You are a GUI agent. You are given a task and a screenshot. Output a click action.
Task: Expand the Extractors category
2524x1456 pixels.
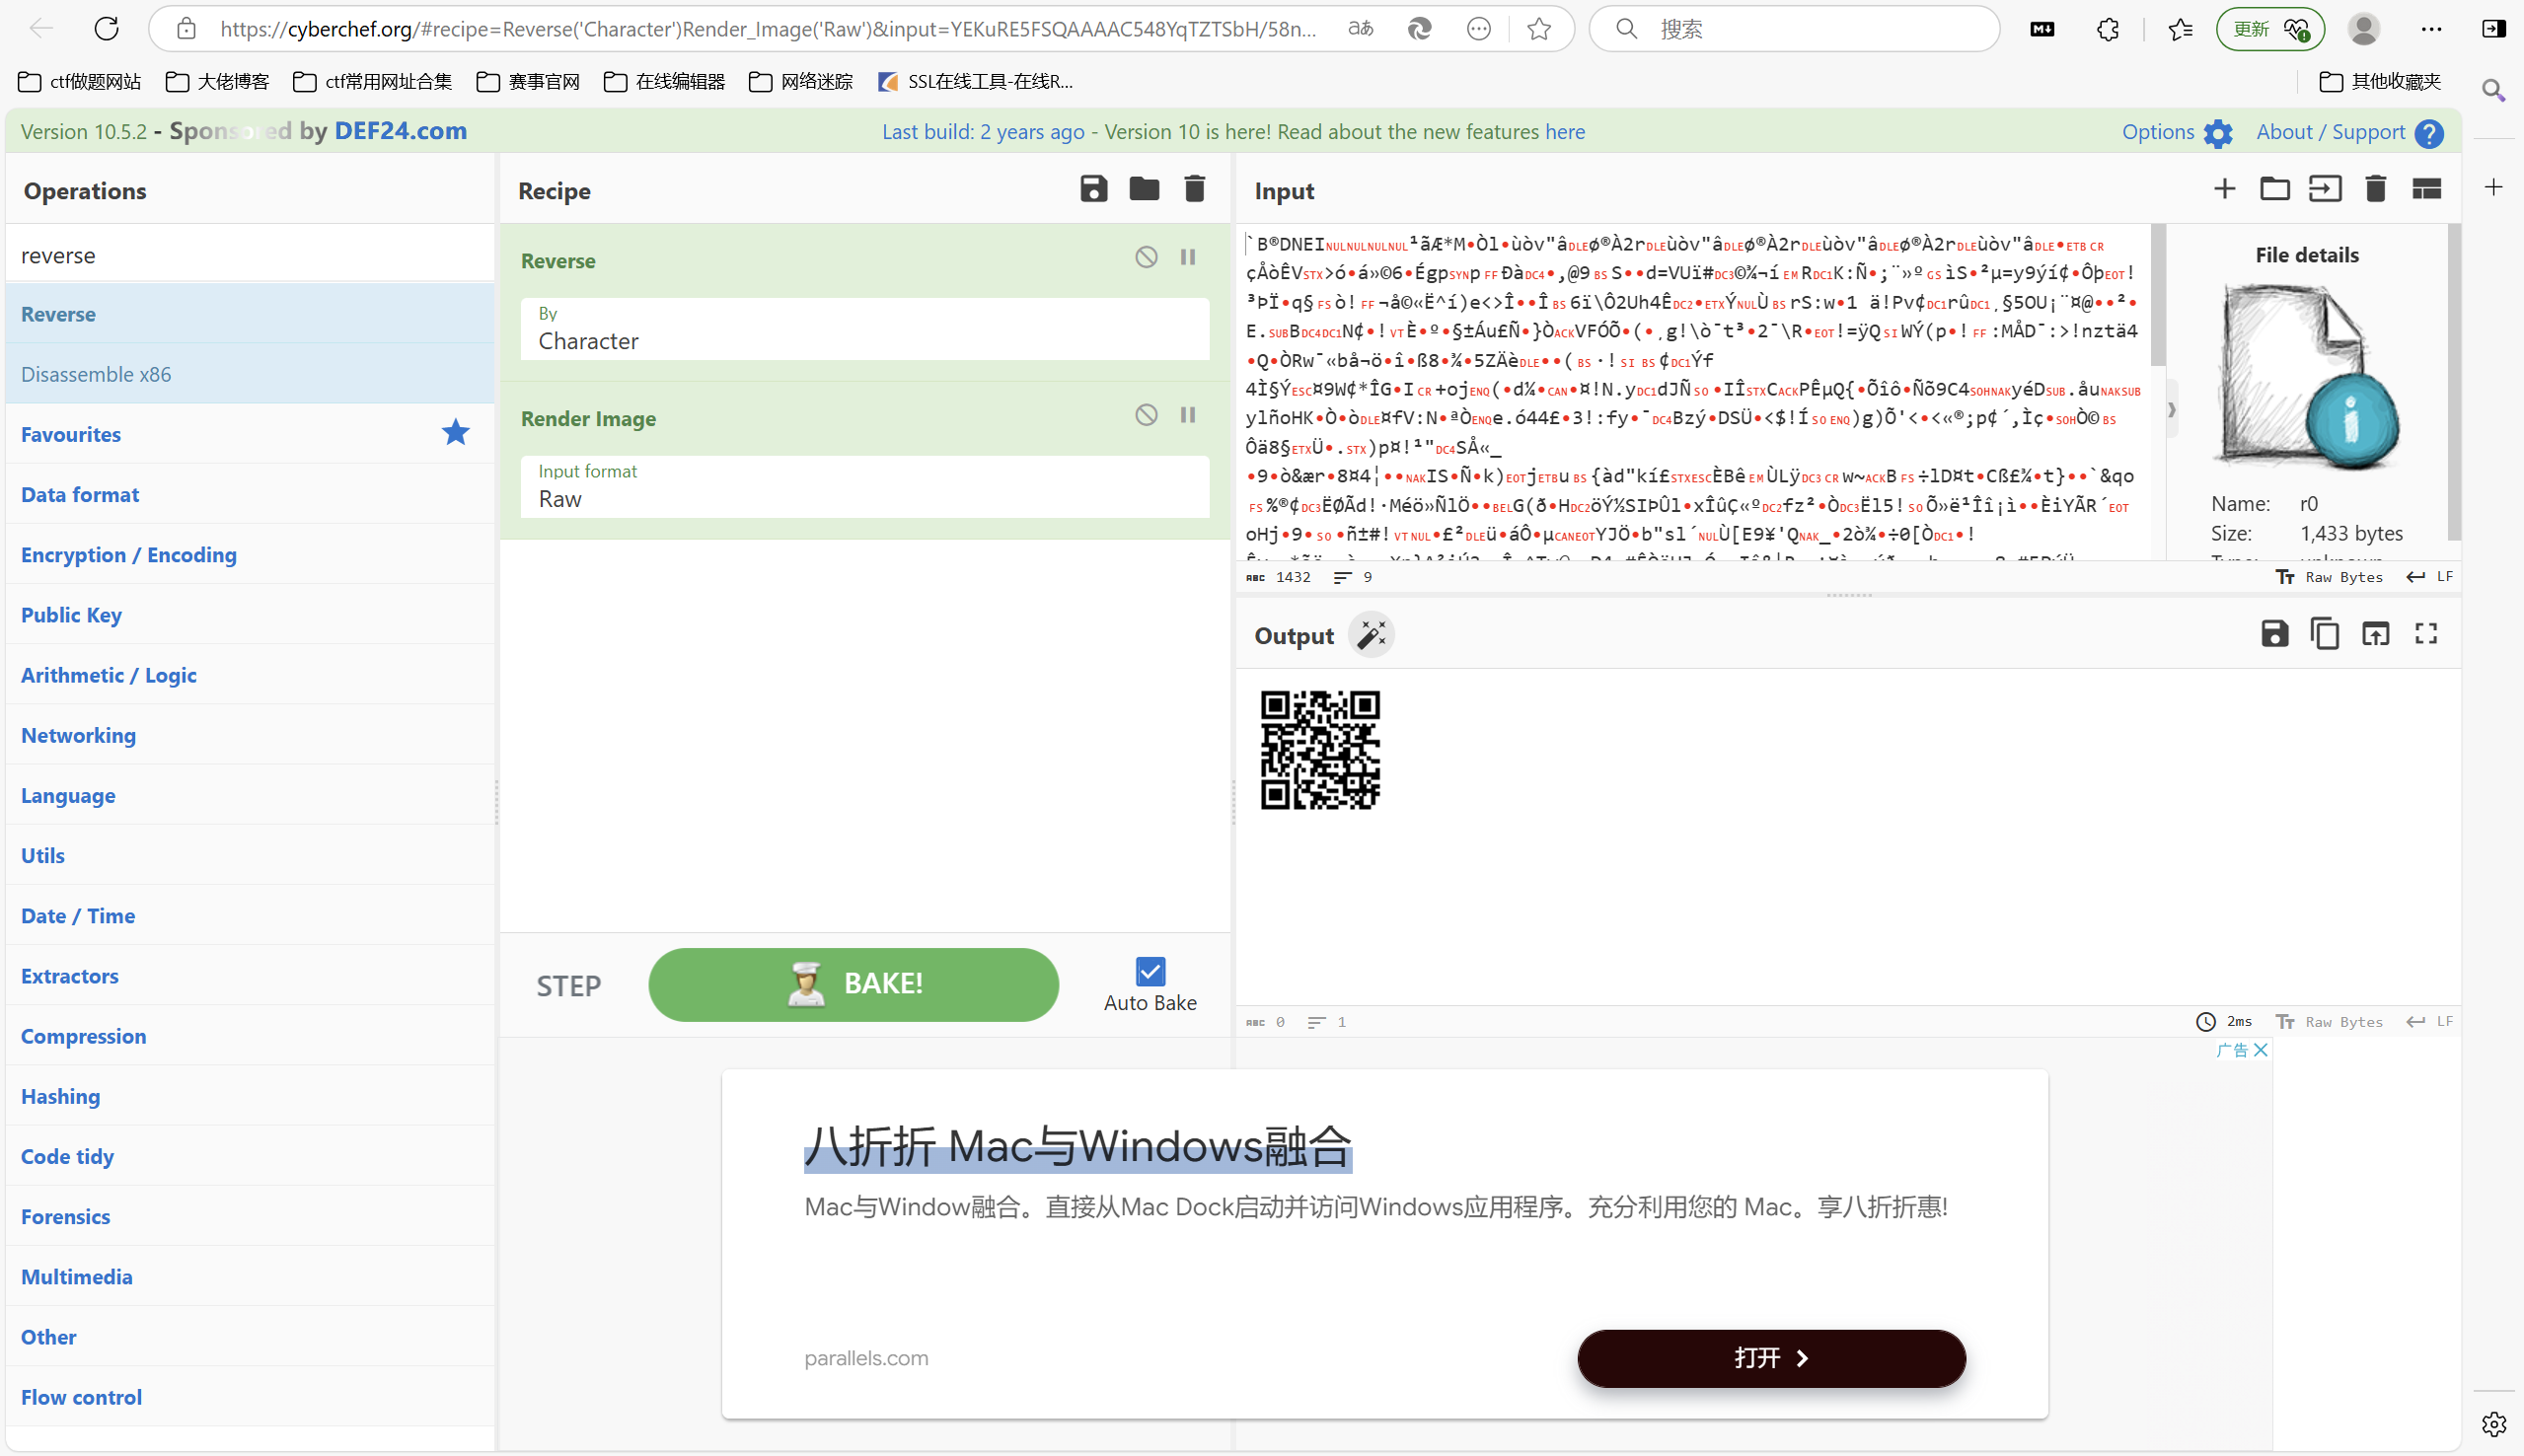click(249, 976)
